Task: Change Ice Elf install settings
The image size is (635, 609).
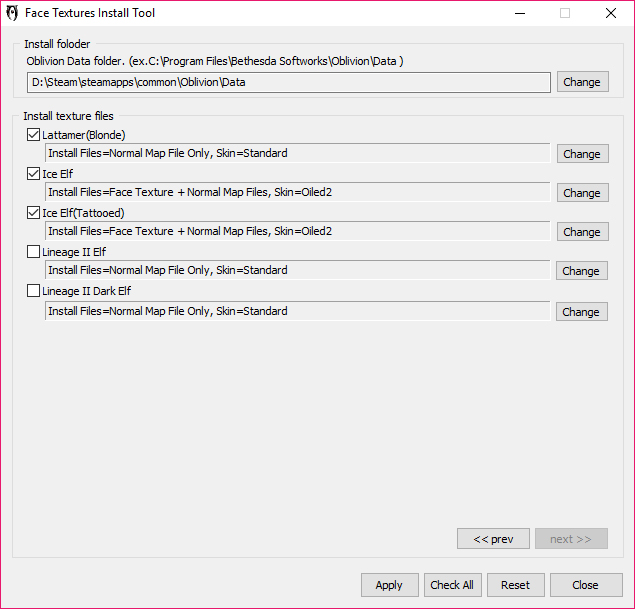Action: click(x=581, y=193)
